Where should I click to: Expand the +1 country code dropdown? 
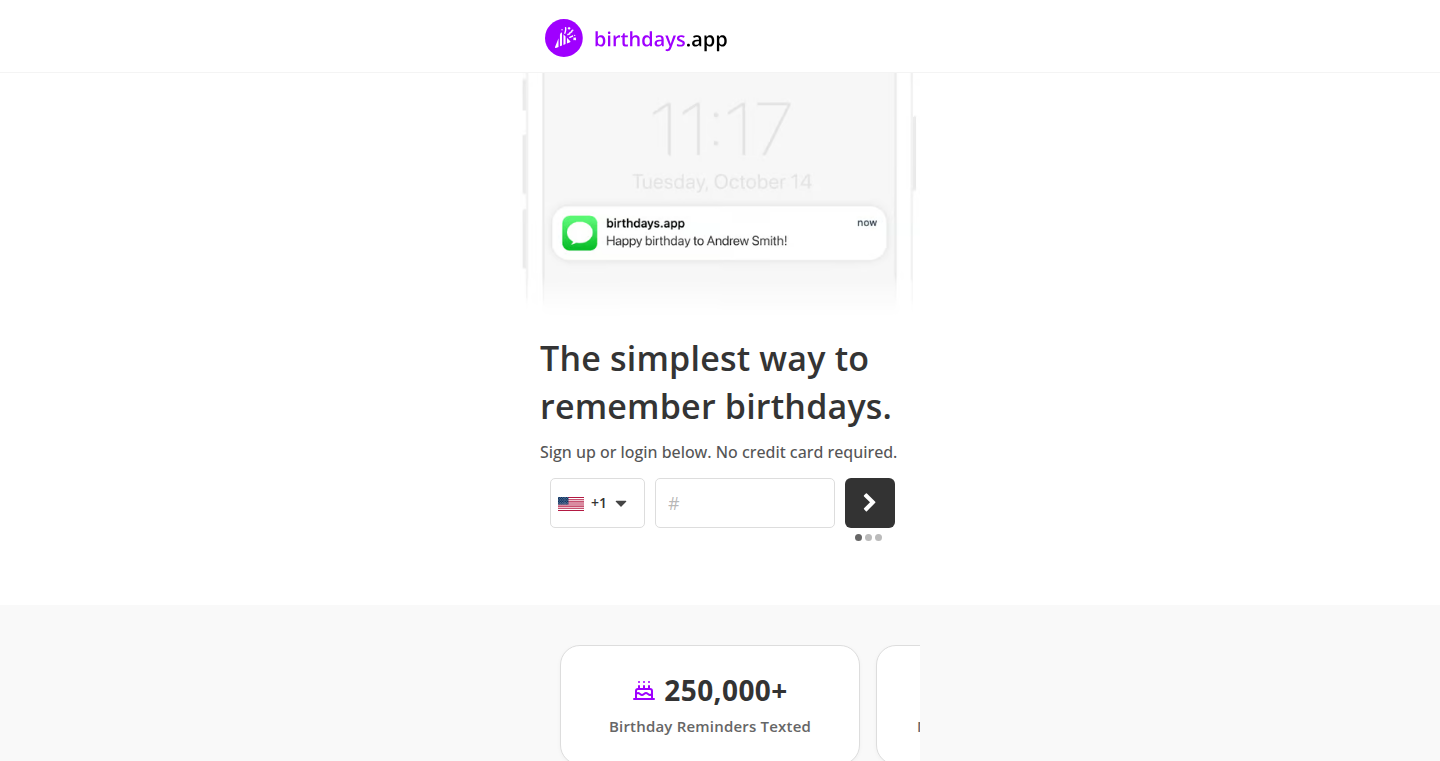(x=597, y=503)
